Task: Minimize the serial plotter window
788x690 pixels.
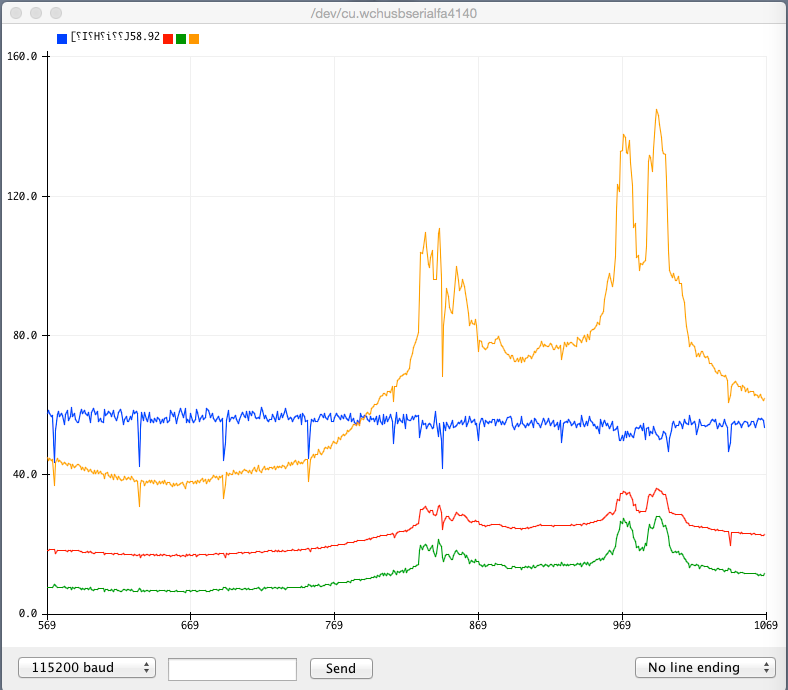Action: 35,13
